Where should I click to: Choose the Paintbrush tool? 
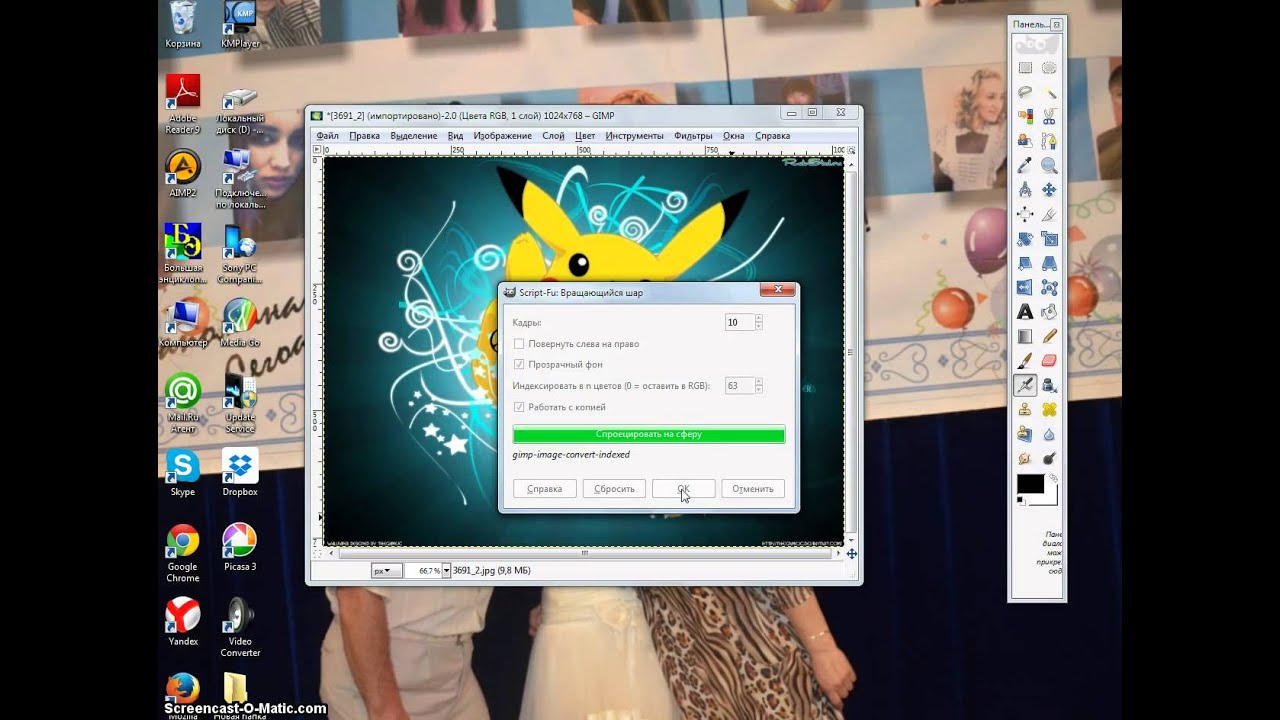1025,360
